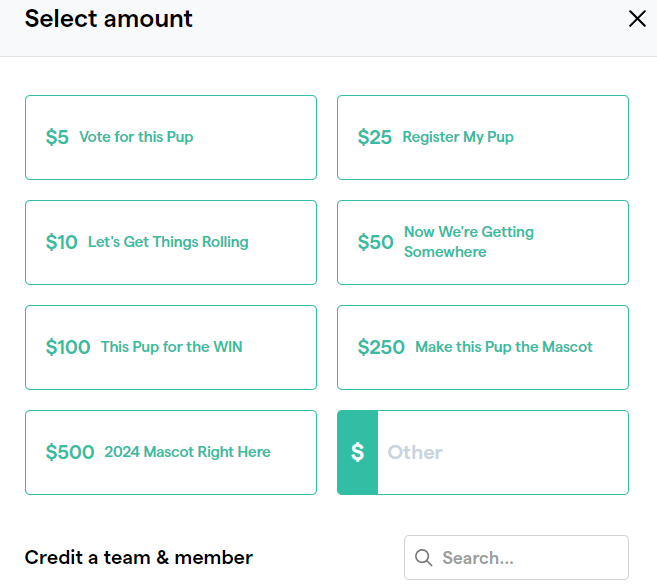Click the team and member Search box
This screenshot has height=587, width=657.
(516, 558)
